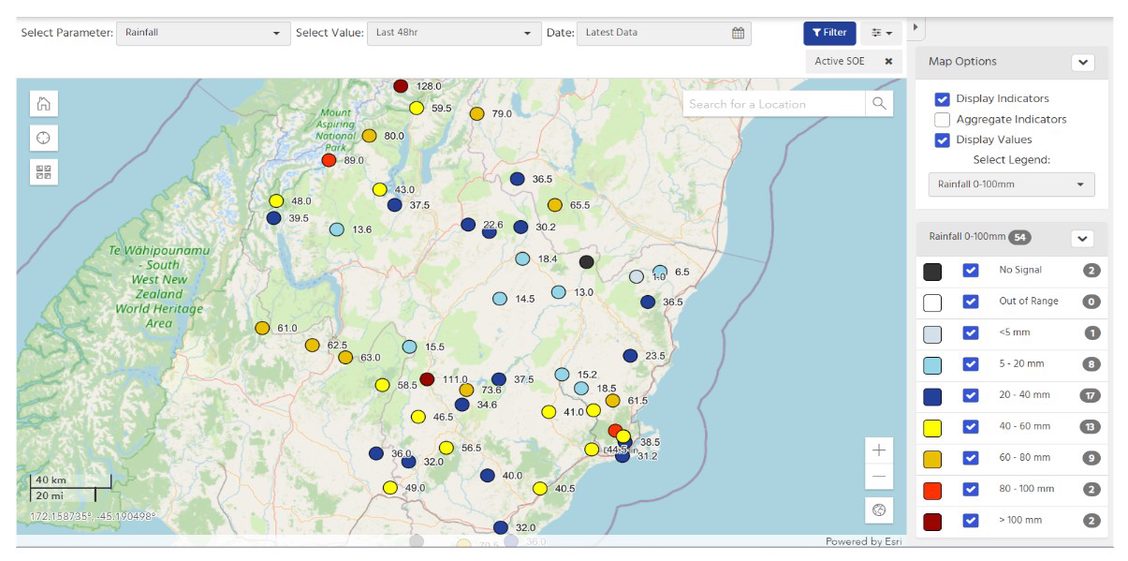The height and width of the screenshot is (561, 1128).
Task: Click the orange 61.0 rainfall marker
Action: point(262,328)
